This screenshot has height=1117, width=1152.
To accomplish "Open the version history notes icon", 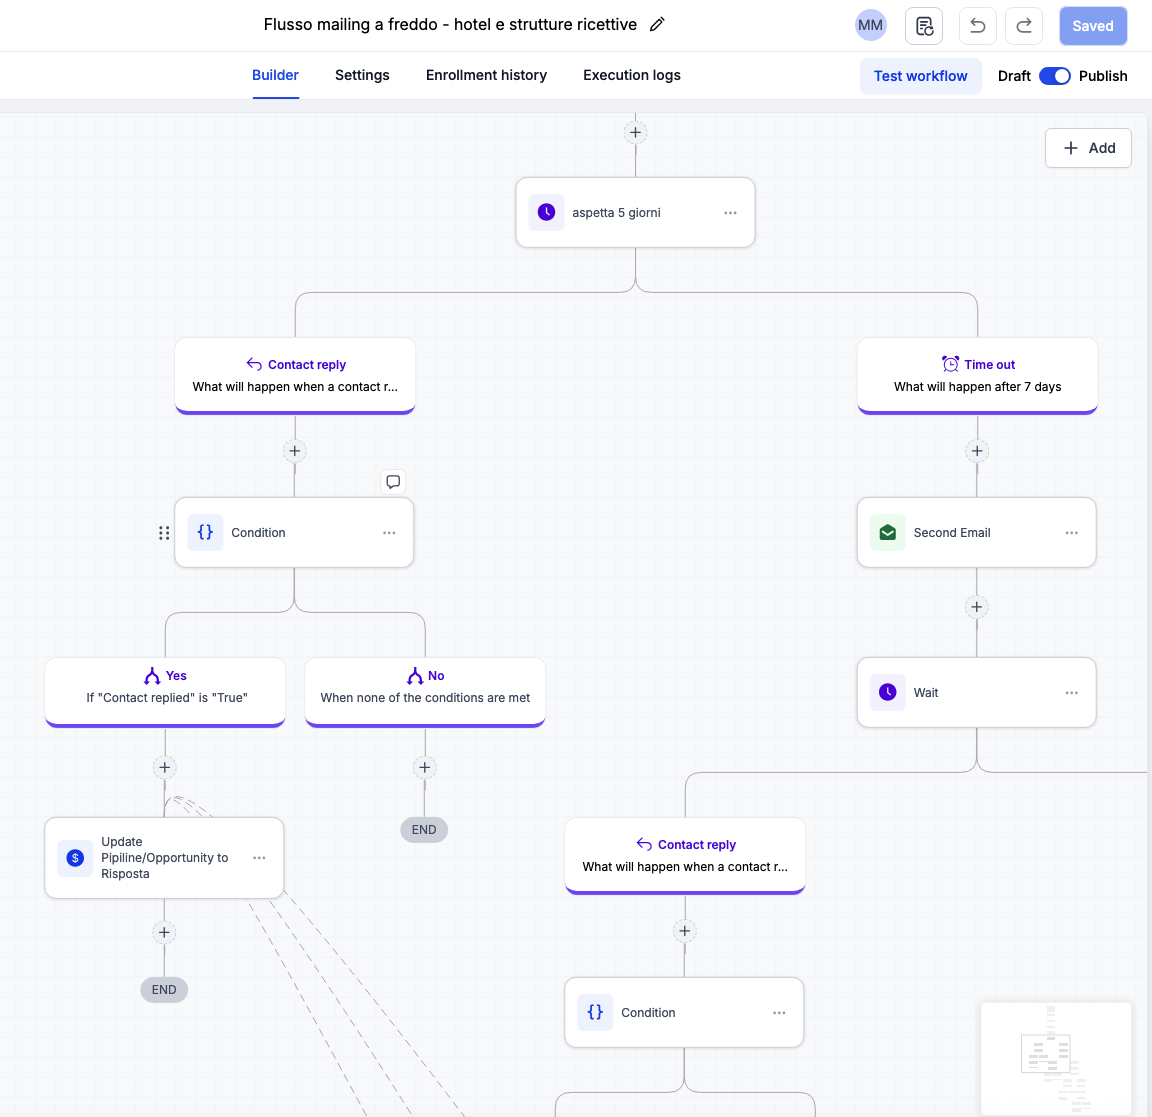I will (924, 26).
